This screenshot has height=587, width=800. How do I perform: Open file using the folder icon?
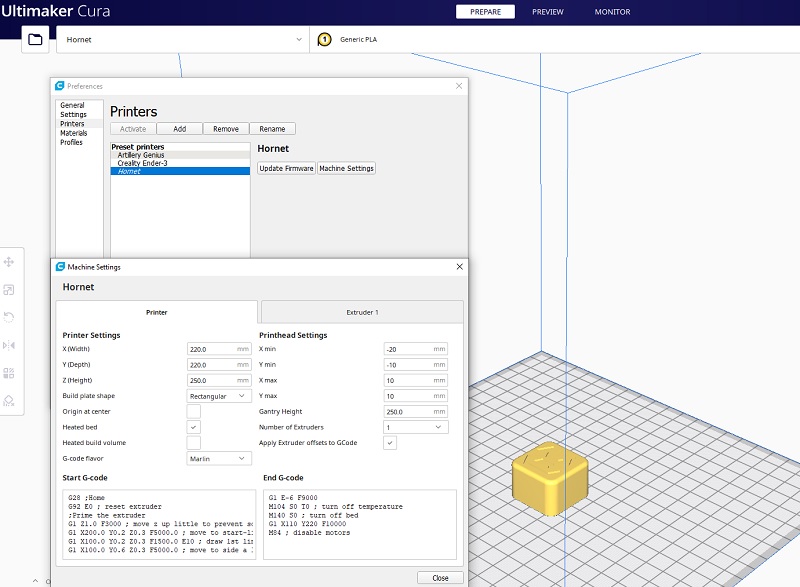pyautogui.click(x=35, y=39)
